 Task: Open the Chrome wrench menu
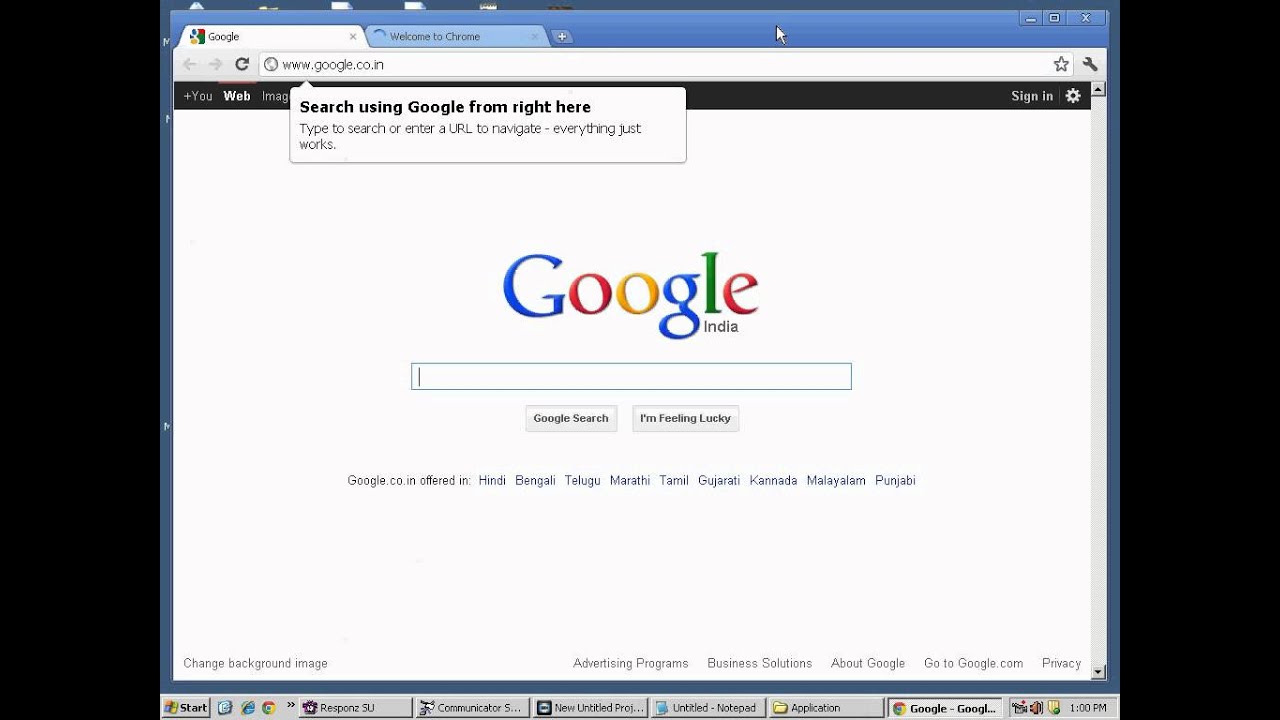point(1090,64)
